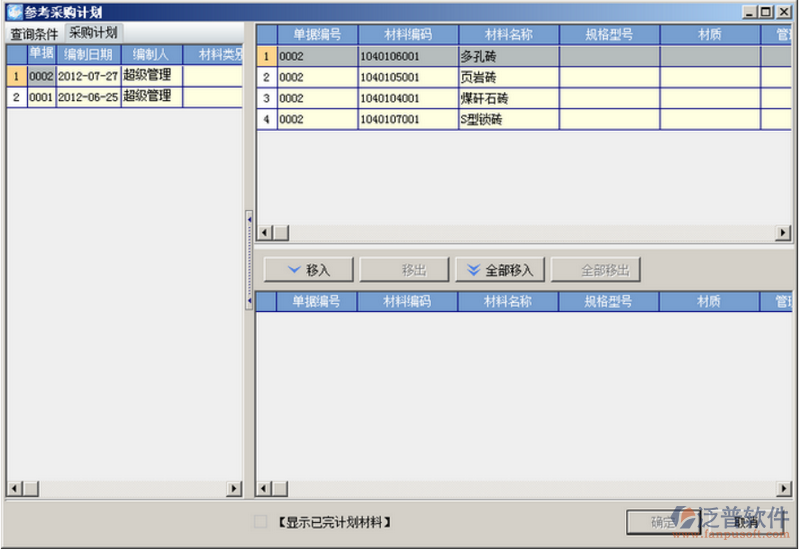Switch to the 查询条件 tab

[34, 34]
